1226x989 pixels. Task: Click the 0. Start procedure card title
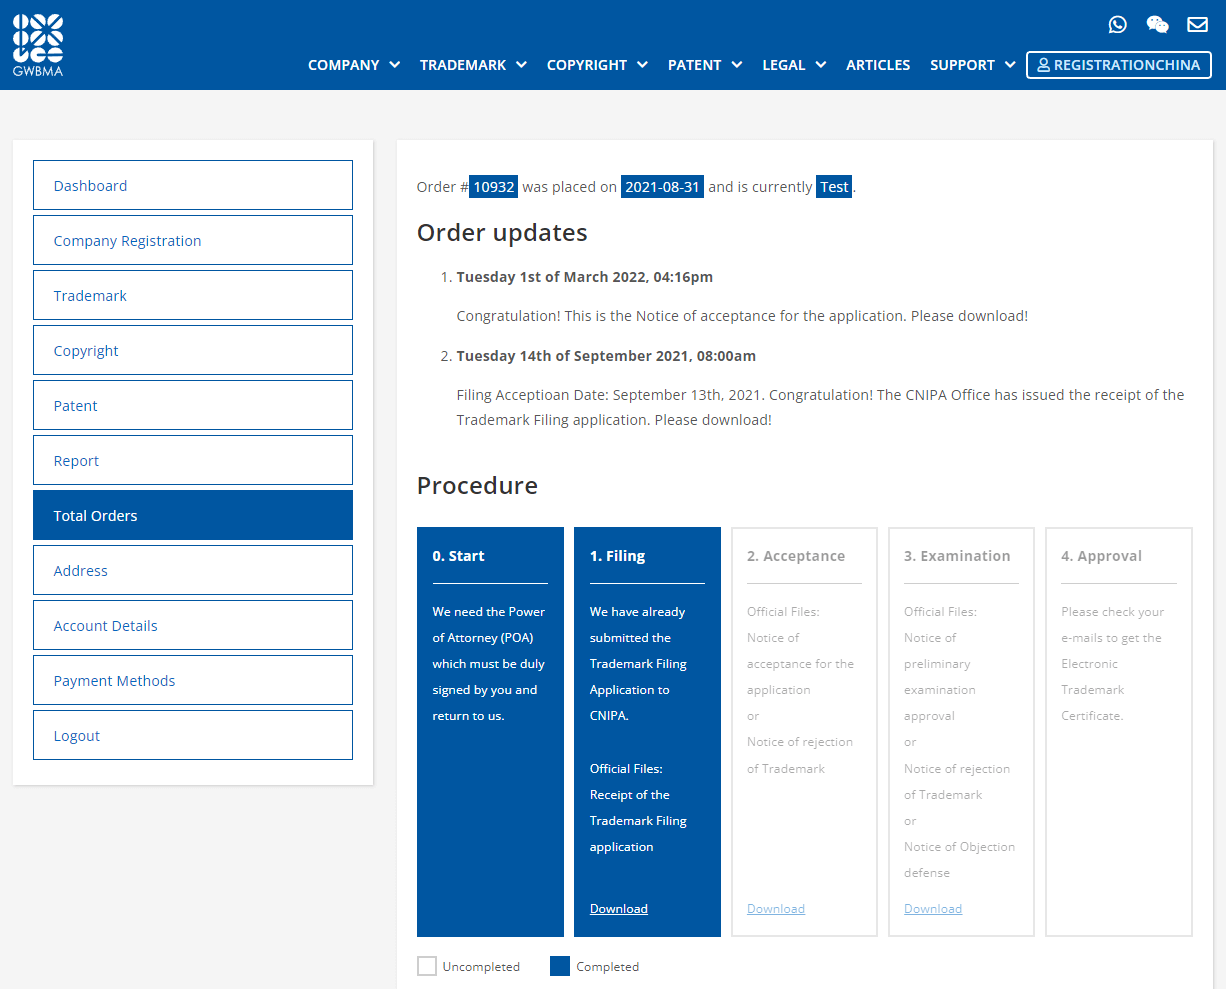tap(458, 556)
